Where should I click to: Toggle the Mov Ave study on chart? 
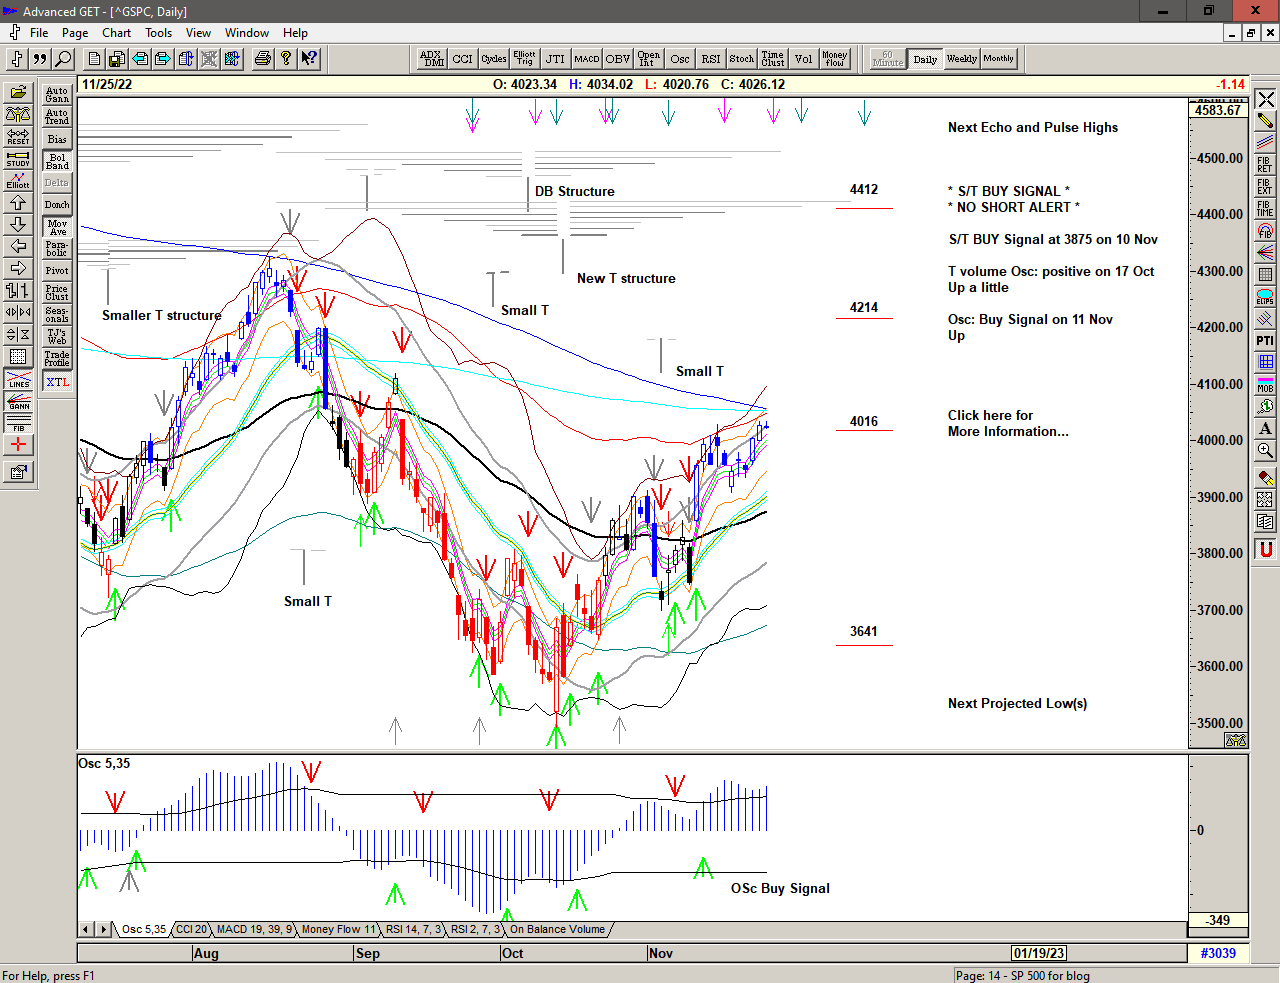pos(57,227)
